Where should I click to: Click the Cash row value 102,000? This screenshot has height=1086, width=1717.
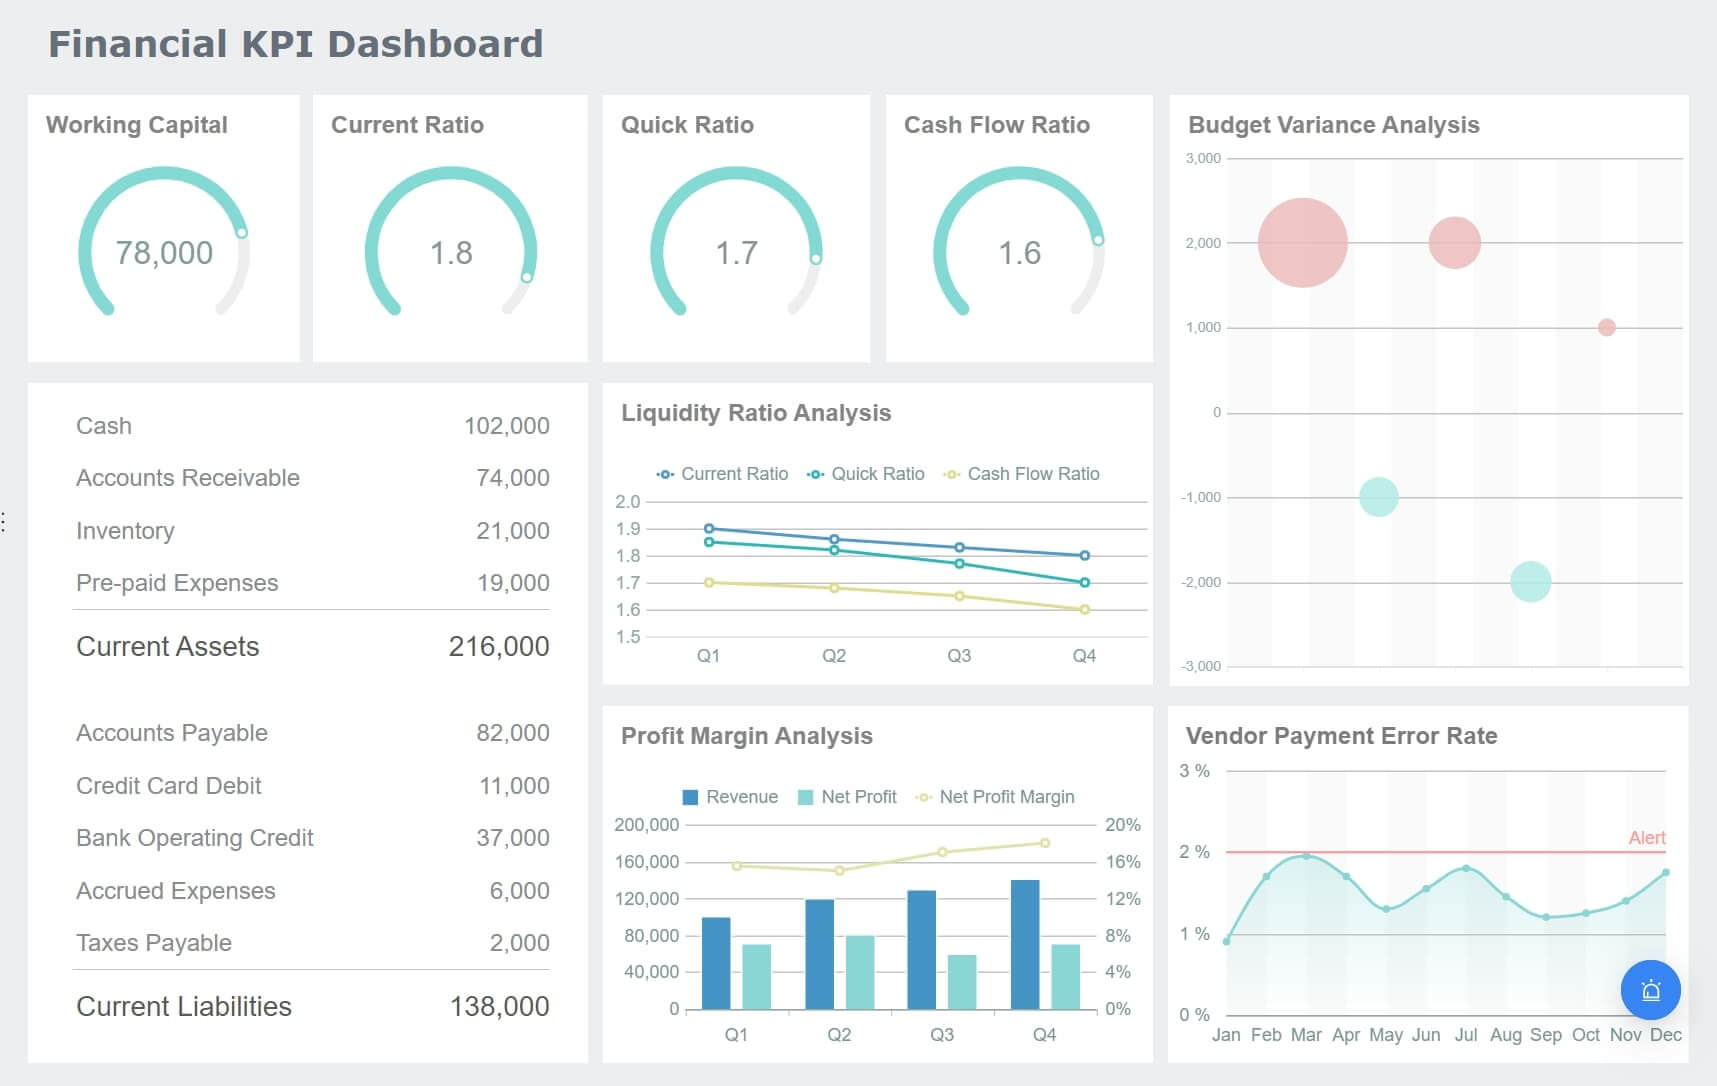(x=507, y=426)
